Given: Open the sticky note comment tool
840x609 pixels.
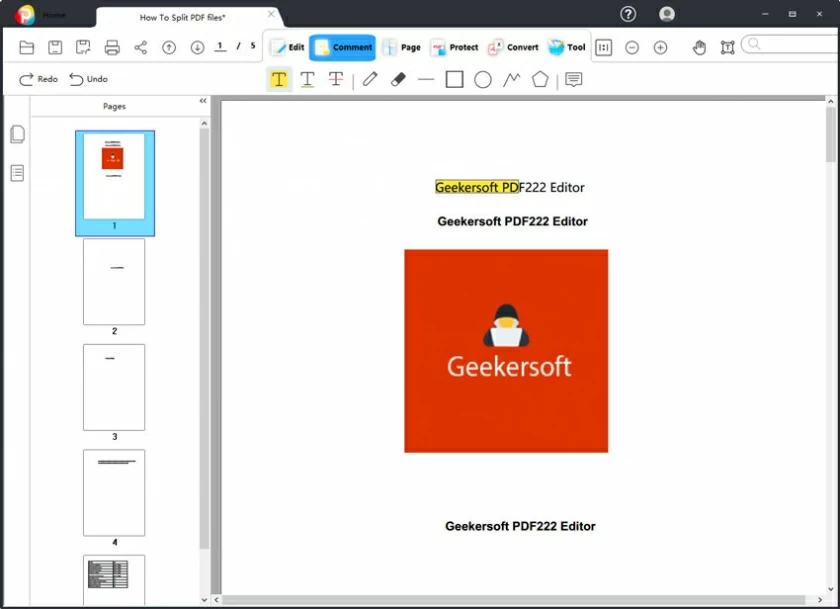Looking at the screenshot, I should pos(573,79).
